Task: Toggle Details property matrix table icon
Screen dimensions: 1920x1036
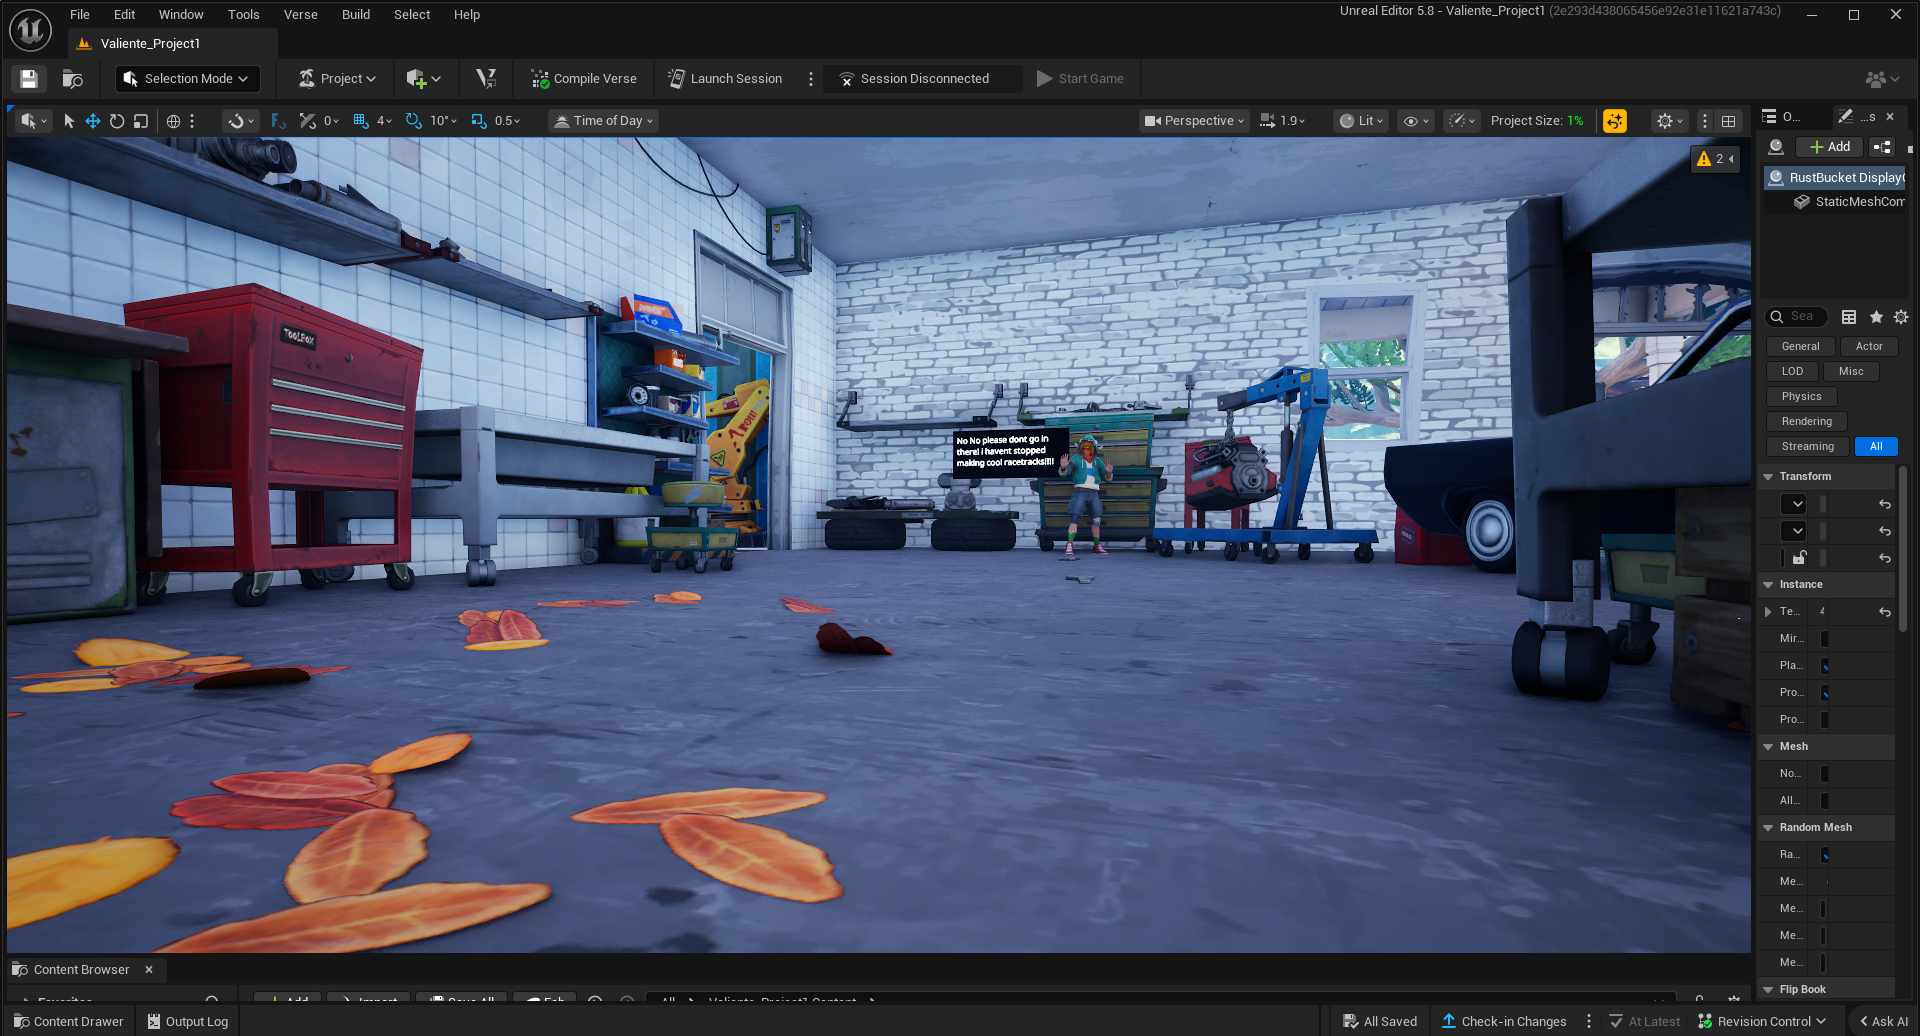Action: click(1849, 317)
